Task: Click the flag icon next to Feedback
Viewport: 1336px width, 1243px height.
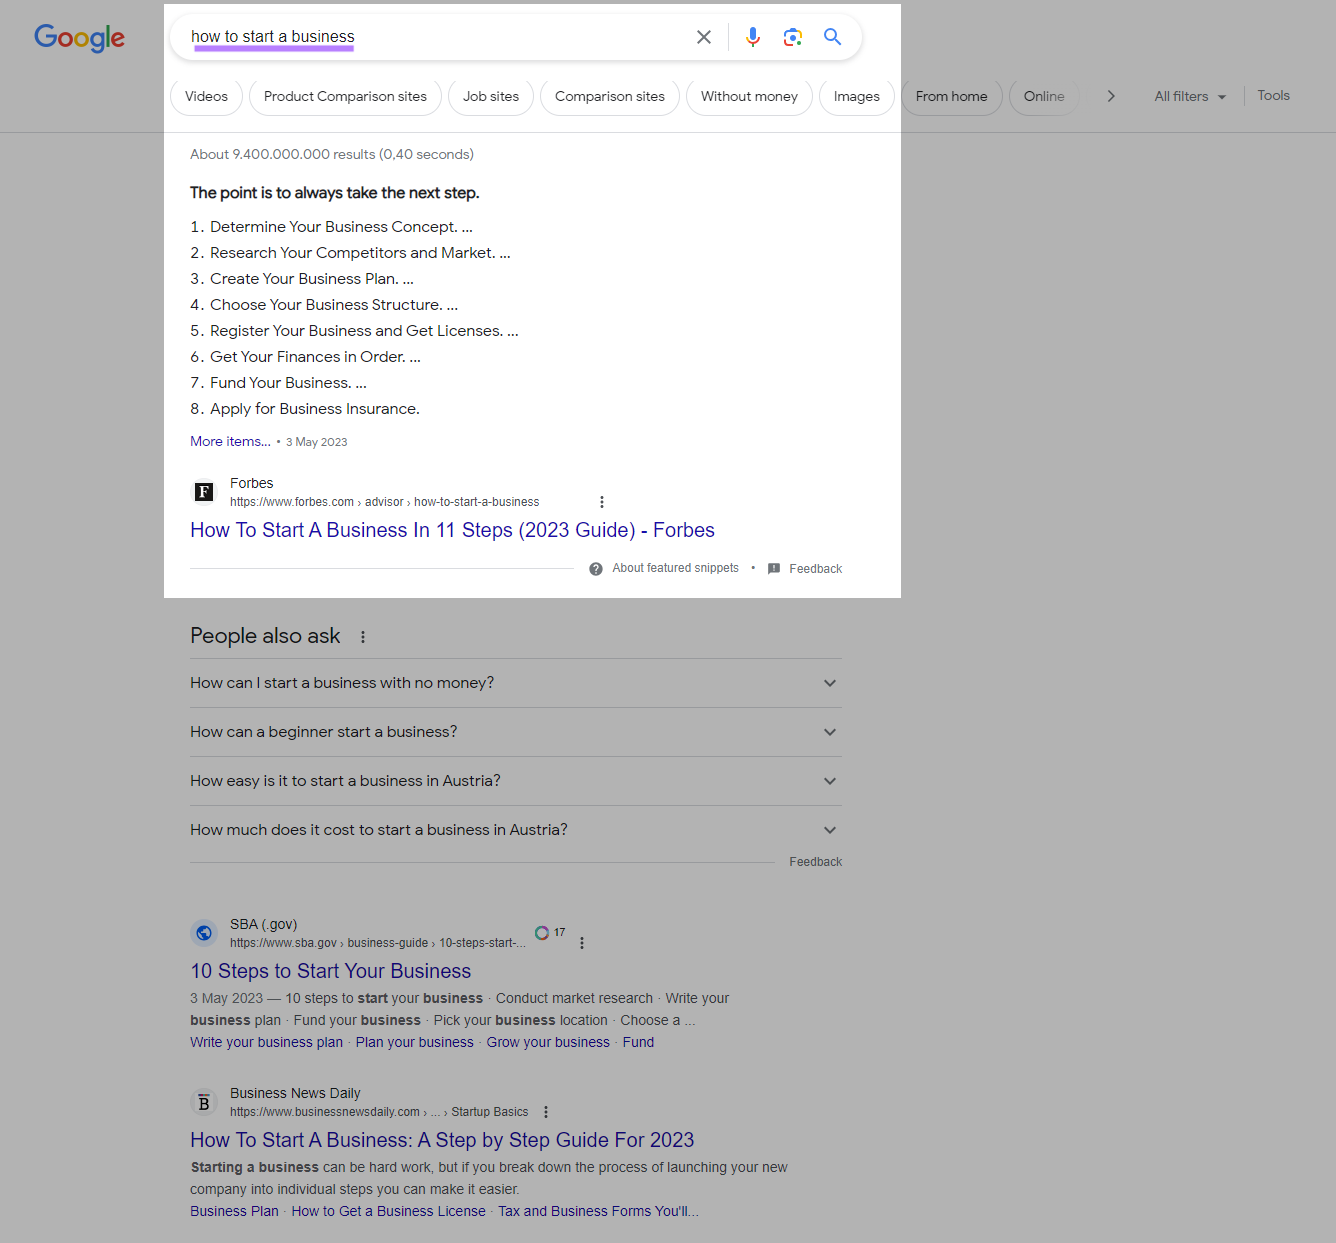Action: 772,568
